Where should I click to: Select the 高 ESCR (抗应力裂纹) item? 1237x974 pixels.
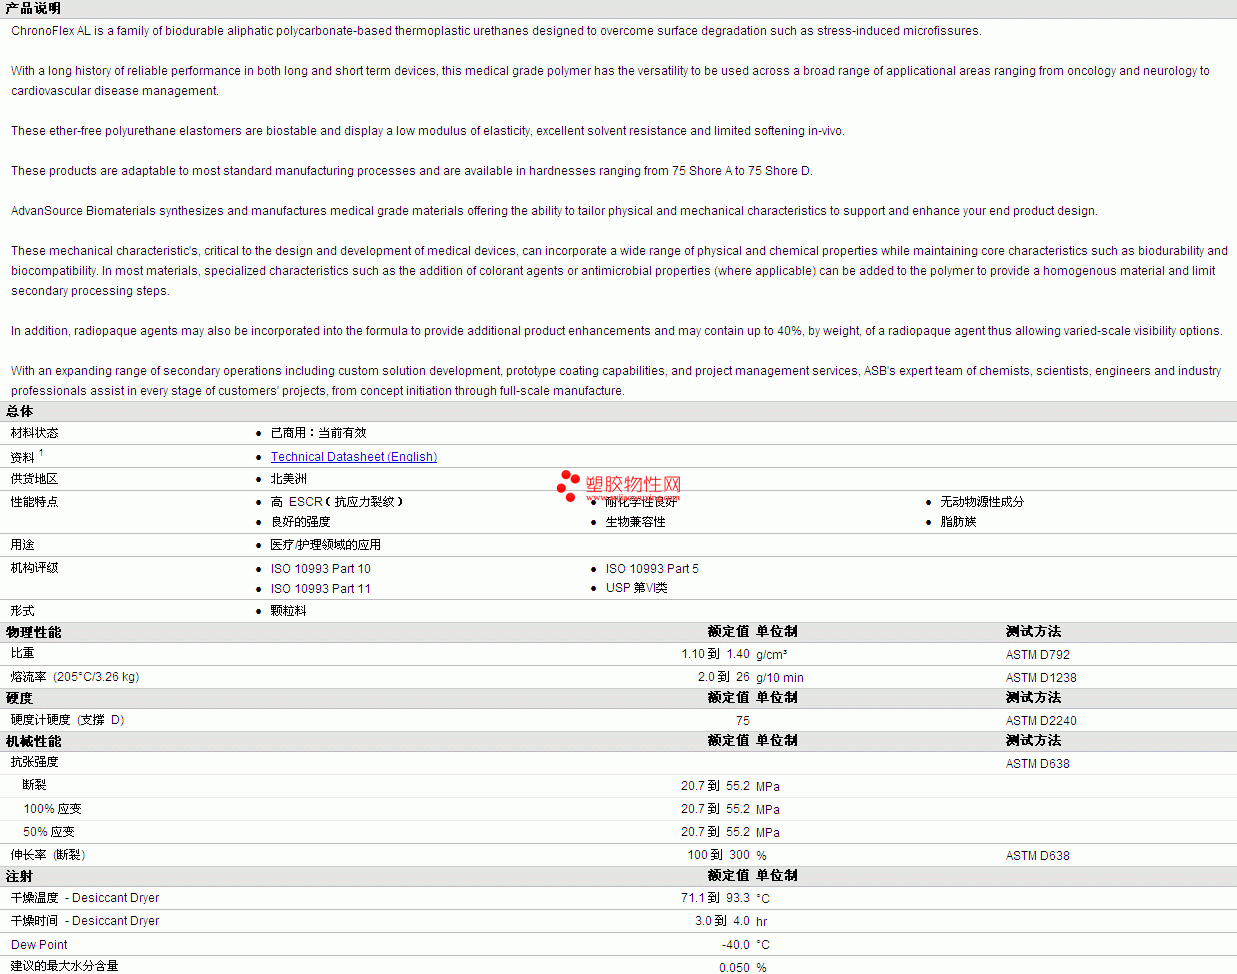pos(337,502)
